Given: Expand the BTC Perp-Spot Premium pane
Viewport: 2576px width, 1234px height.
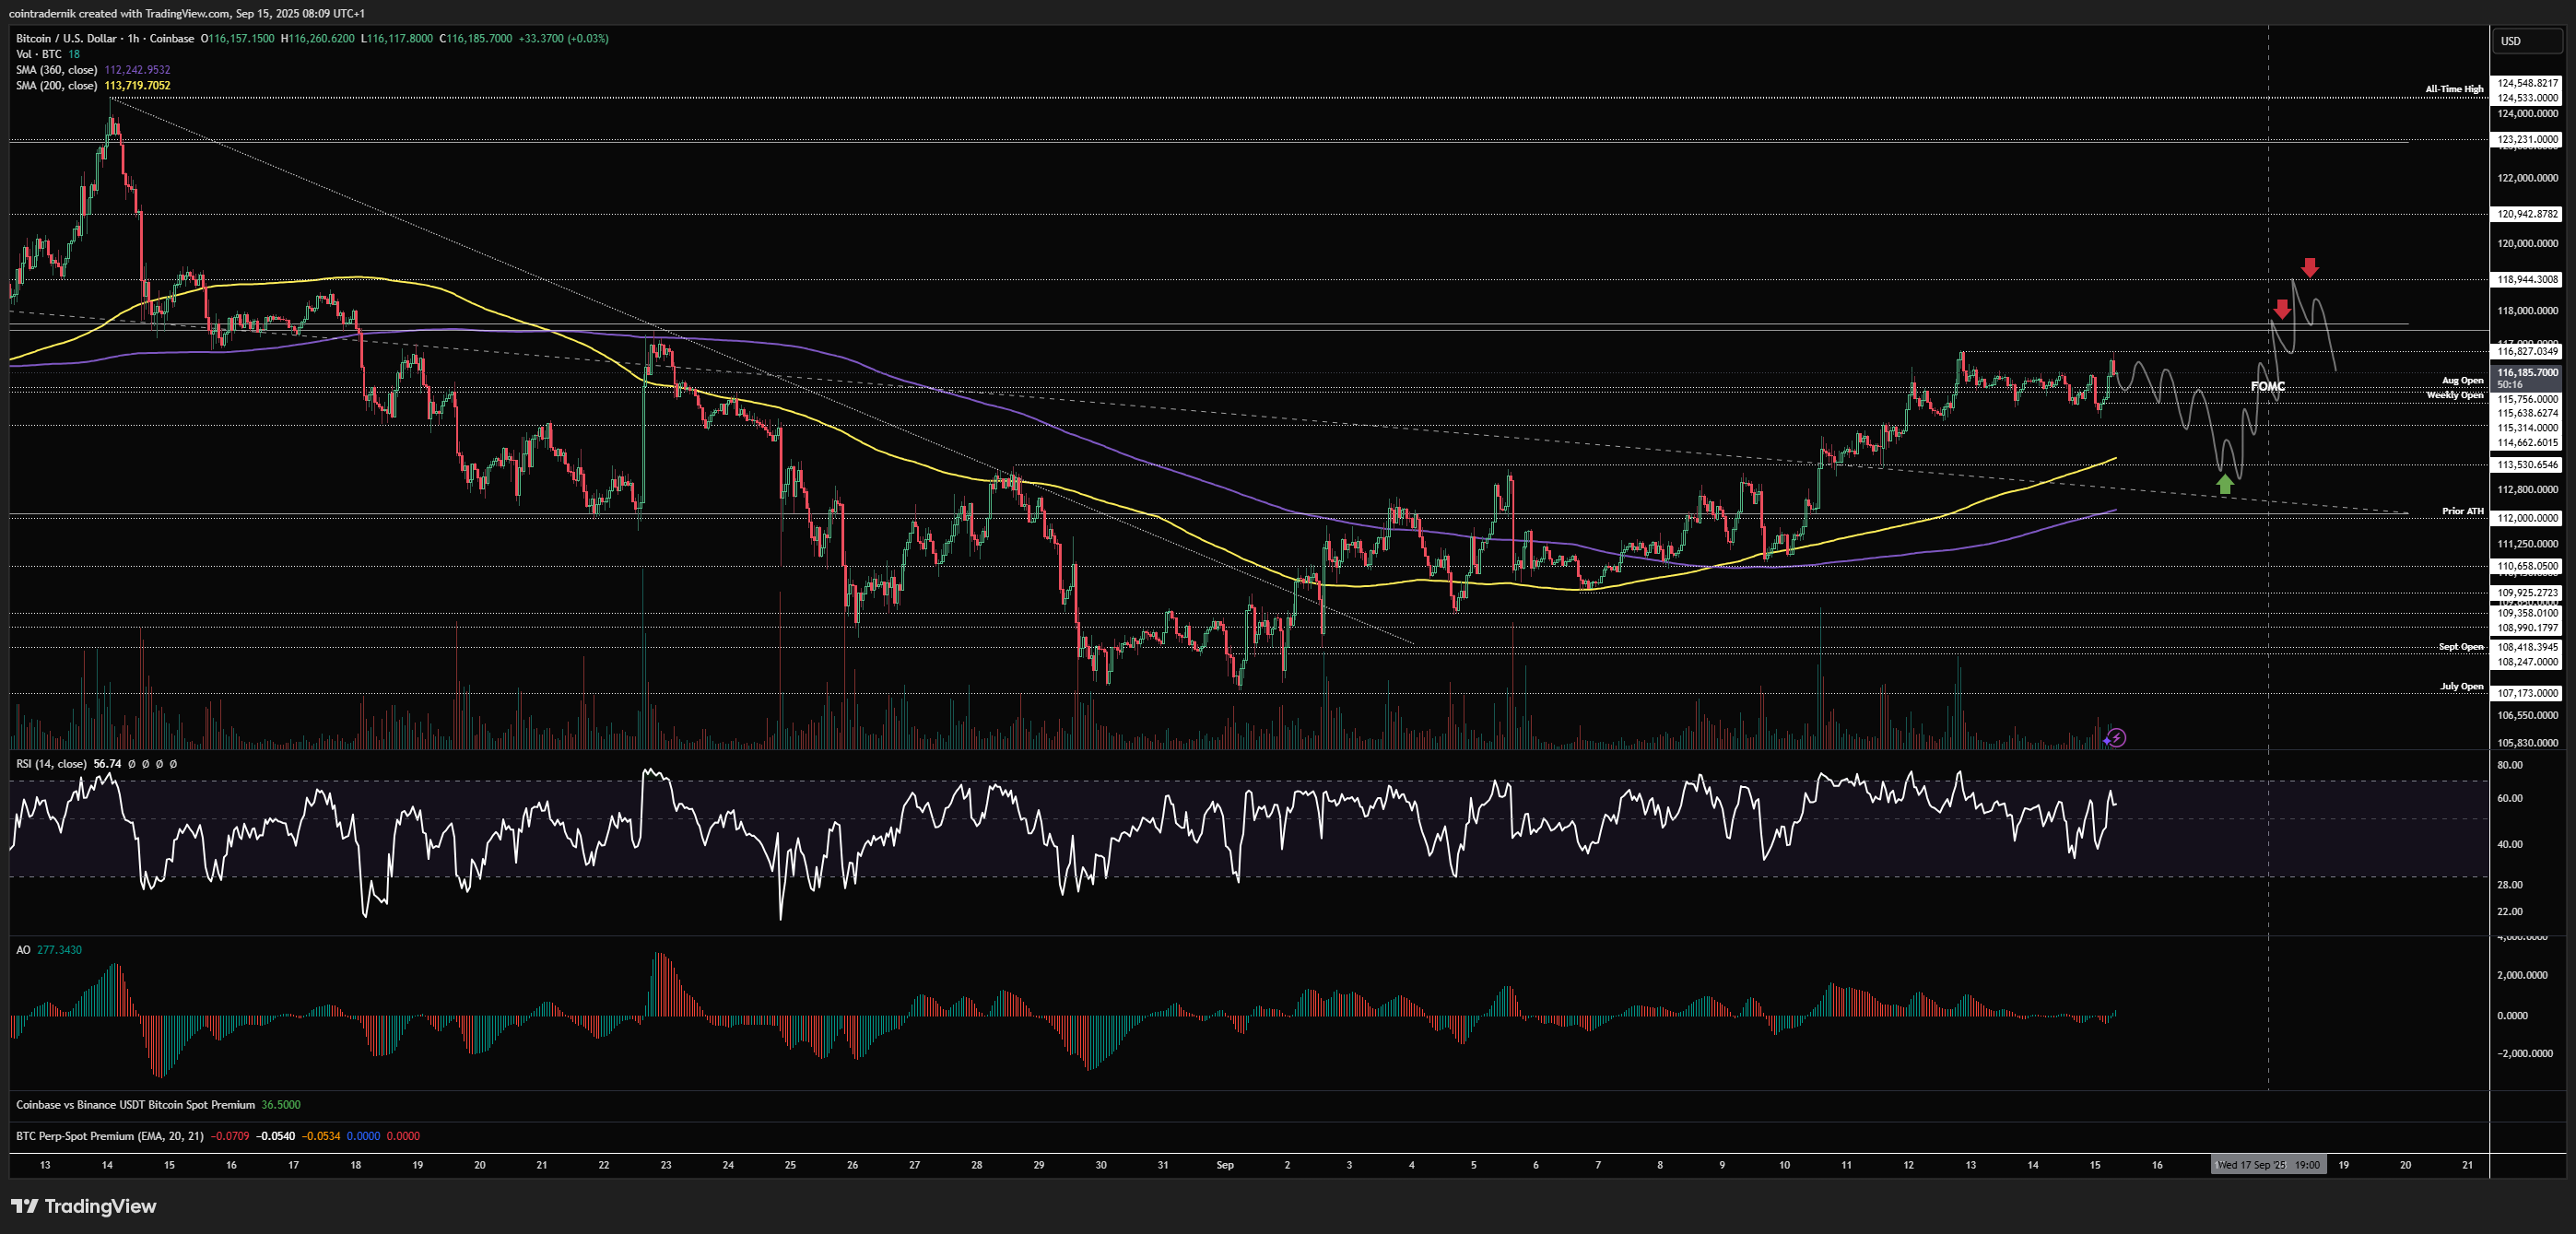Looking at the screenshot, I should [109, 1136].
